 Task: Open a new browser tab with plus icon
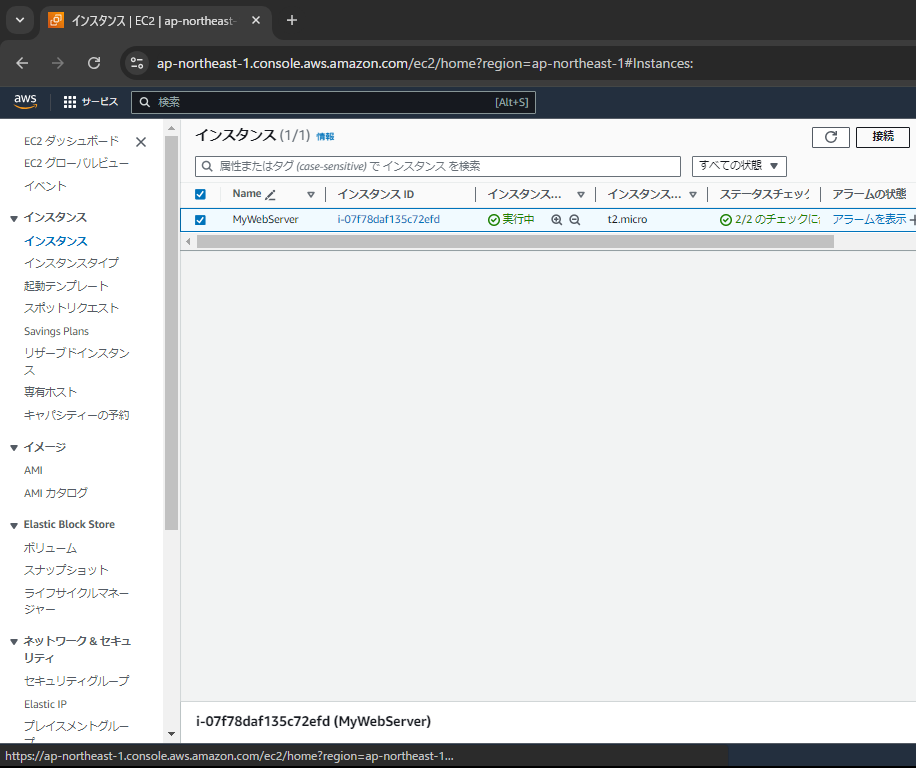292,20
